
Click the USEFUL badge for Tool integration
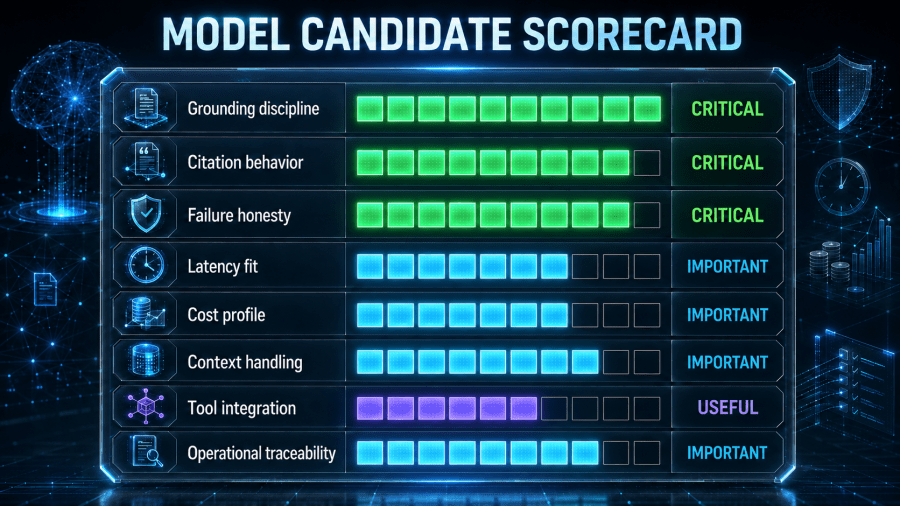coord(727,408)
